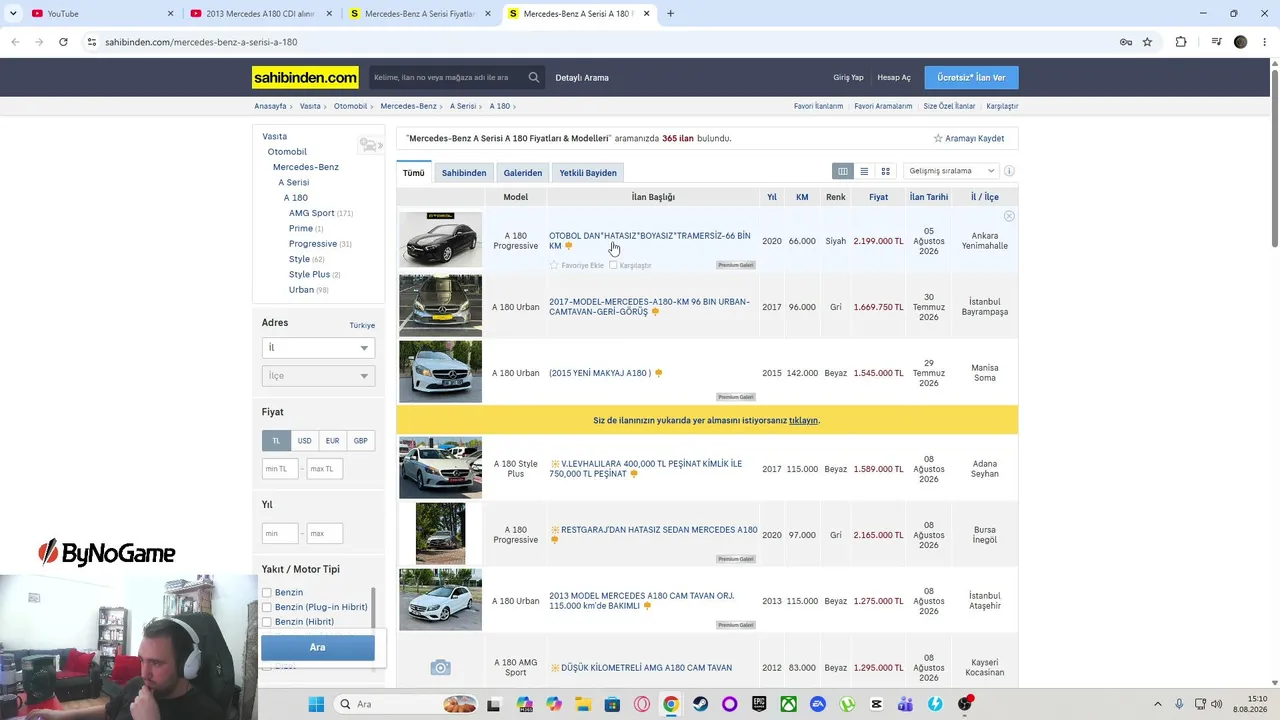Switch to the 2013 Mercedes A180 CDI browser tab
This screenshot has height=720, width=1280.
[x=262, y=14]
